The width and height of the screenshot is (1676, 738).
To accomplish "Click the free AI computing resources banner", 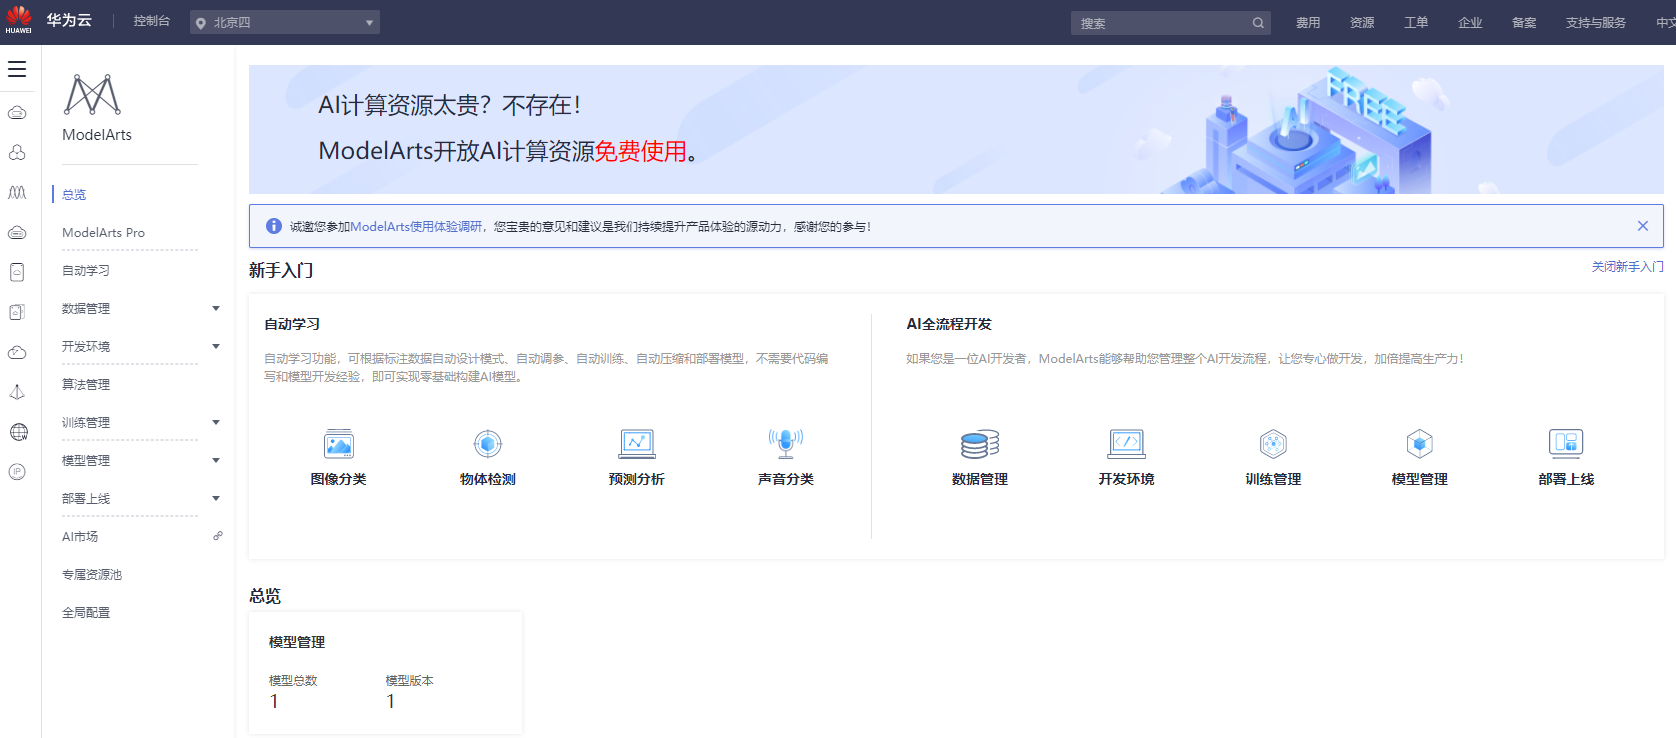I will (956, 129).
